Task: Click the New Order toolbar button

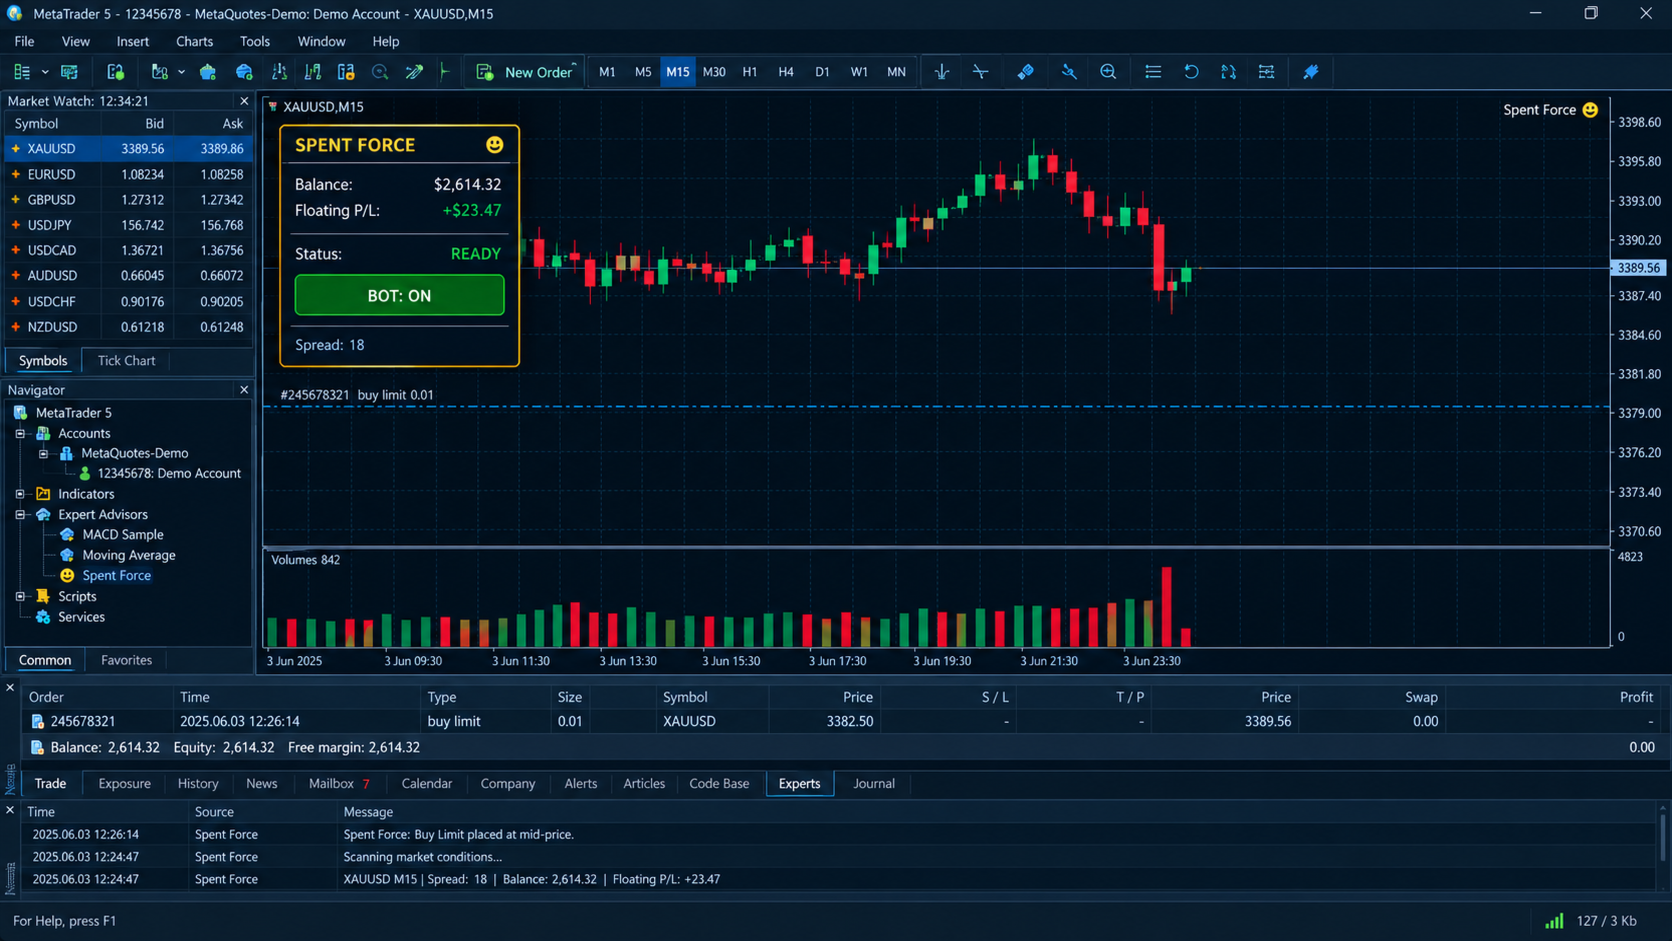Action: 525,72
